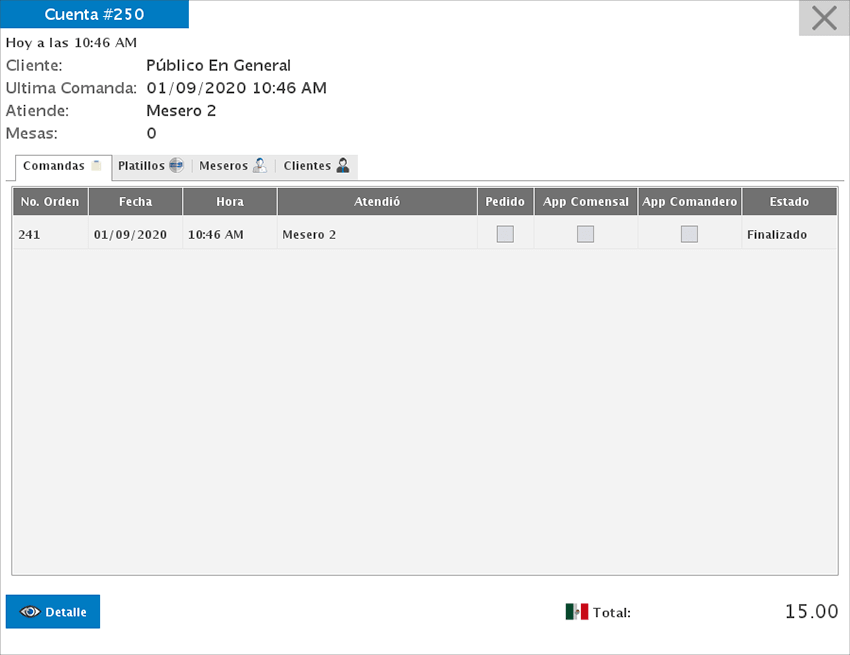Toggle the Pedido checkbox for order 241

[505, 234]
